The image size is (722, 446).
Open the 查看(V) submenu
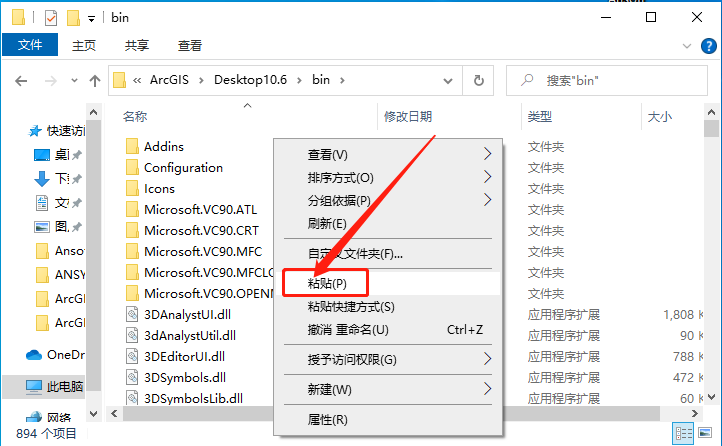388,155
